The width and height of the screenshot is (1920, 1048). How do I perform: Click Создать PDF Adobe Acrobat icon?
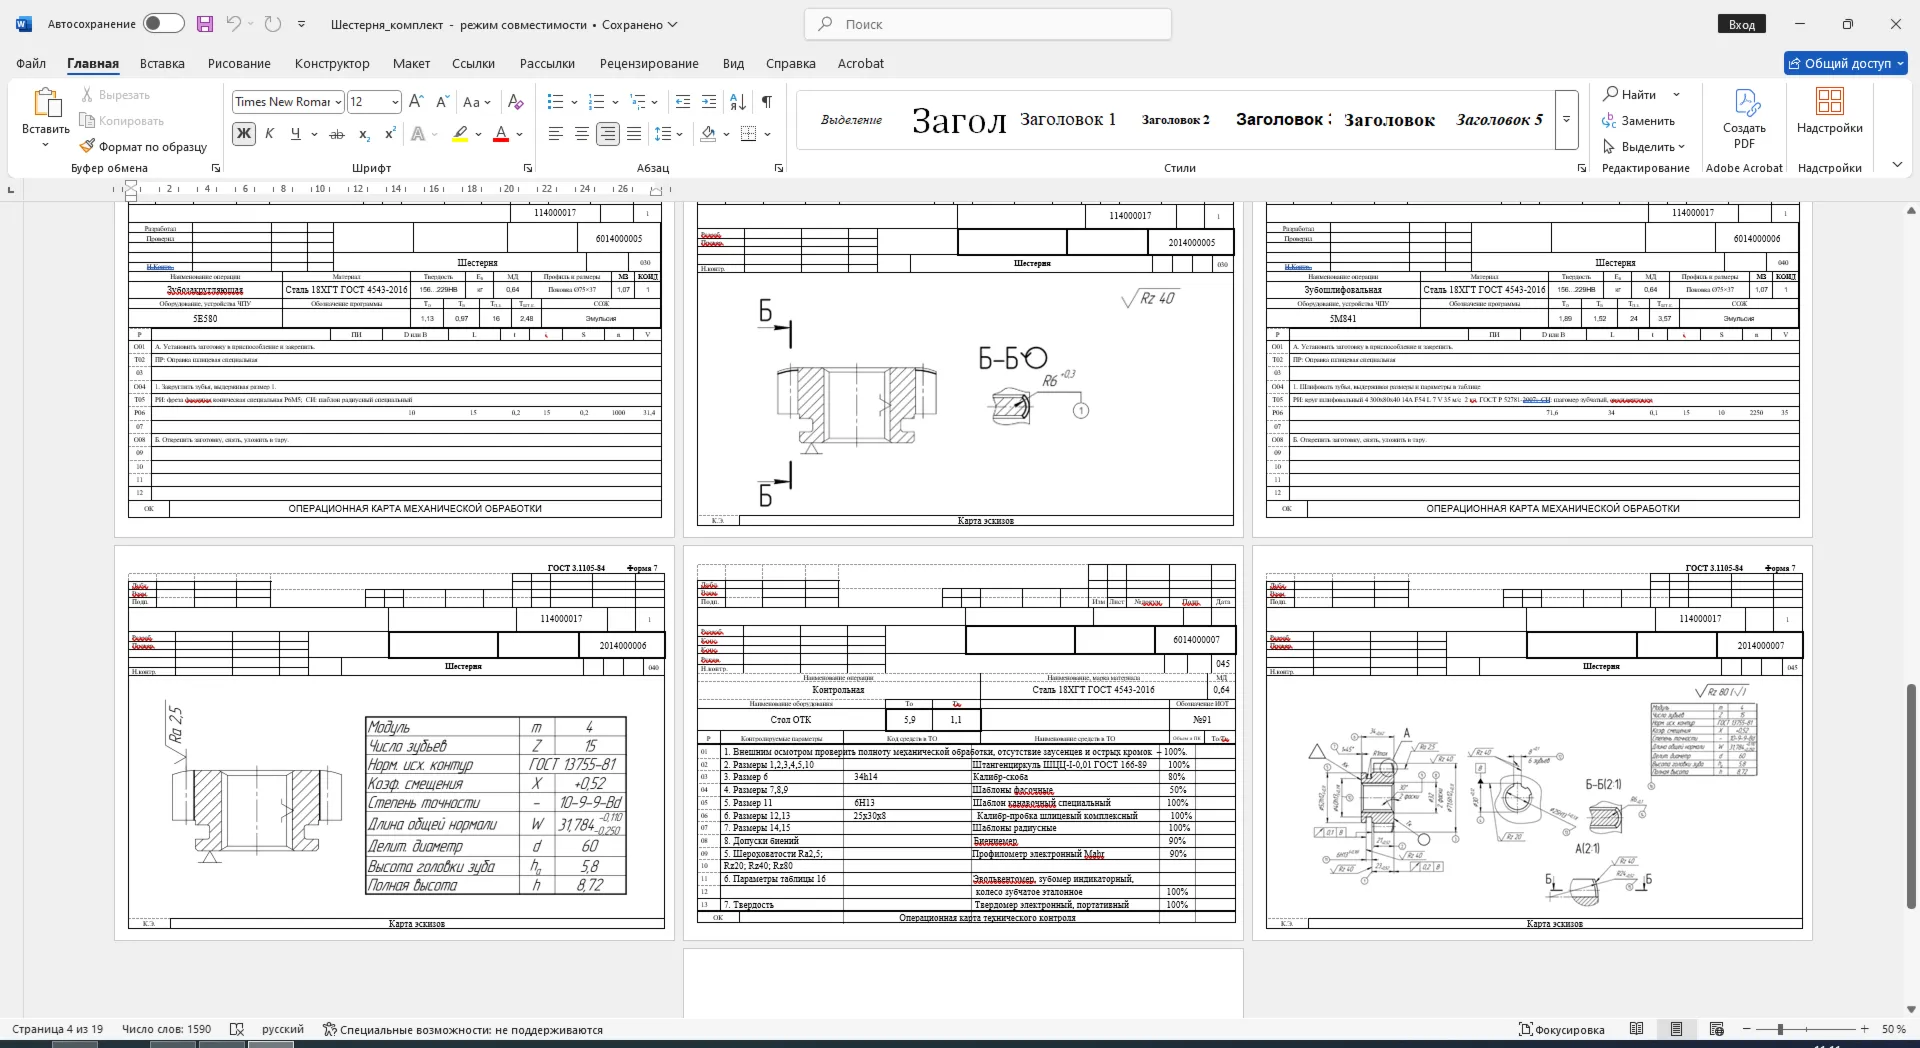pyautogui.click(x=1744, y=118)
